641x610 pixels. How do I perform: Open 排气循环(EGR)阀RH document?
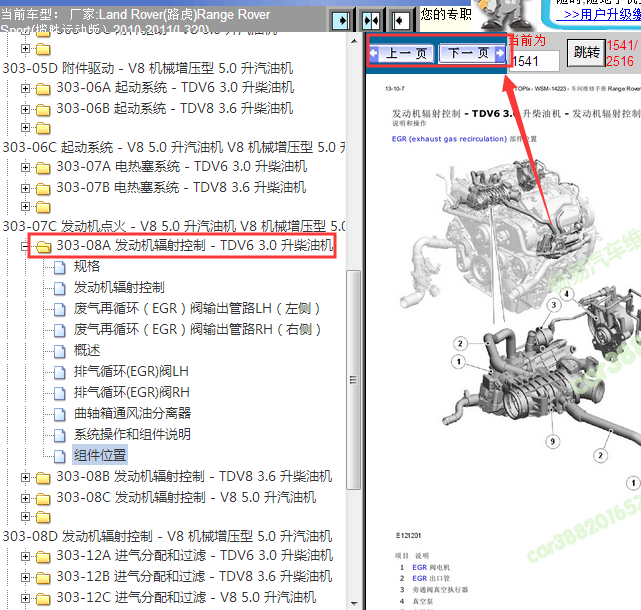132,392
